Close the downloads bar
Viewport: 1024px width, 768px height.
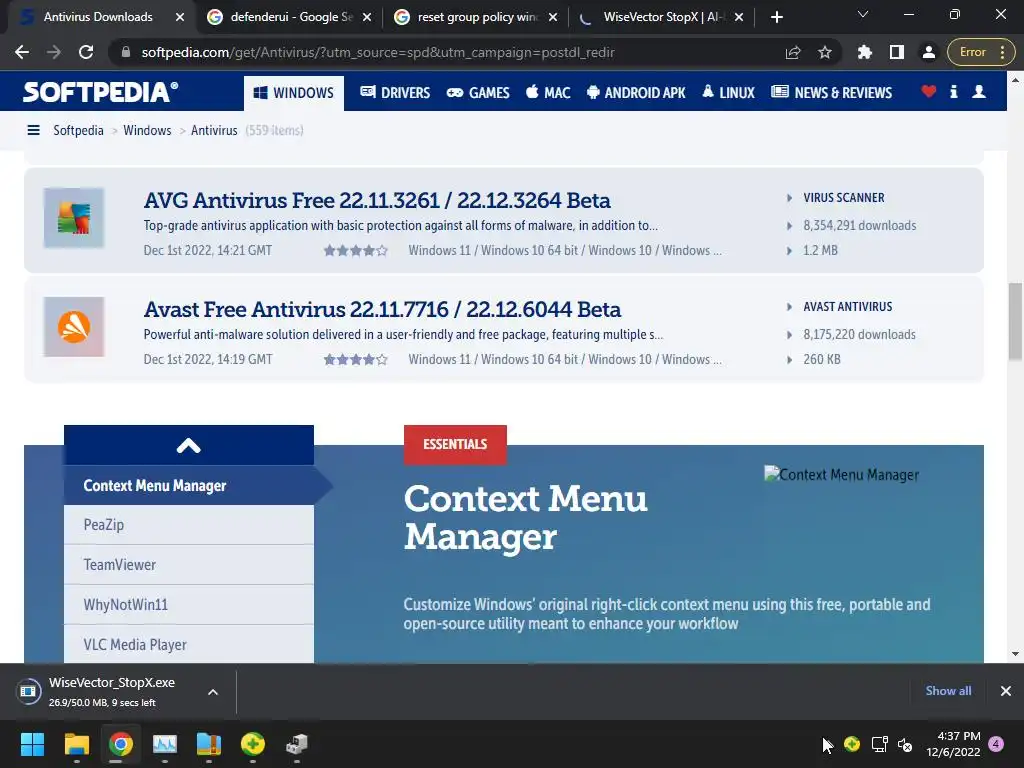click(x=1006, y=691)
